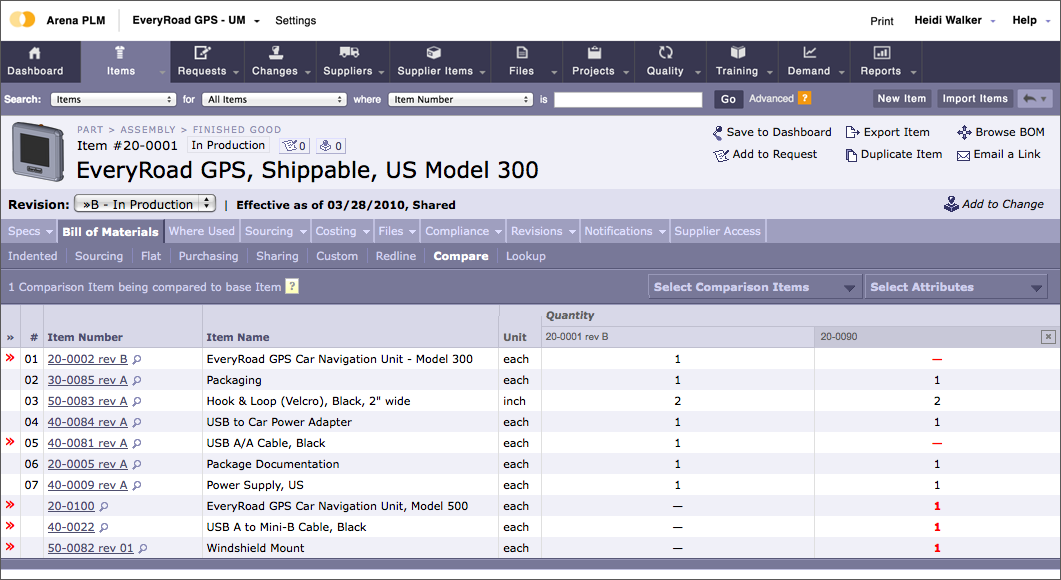Select the Windshield Mount item name
Viewport: 1061px width, 580px height.
(255, 548)
